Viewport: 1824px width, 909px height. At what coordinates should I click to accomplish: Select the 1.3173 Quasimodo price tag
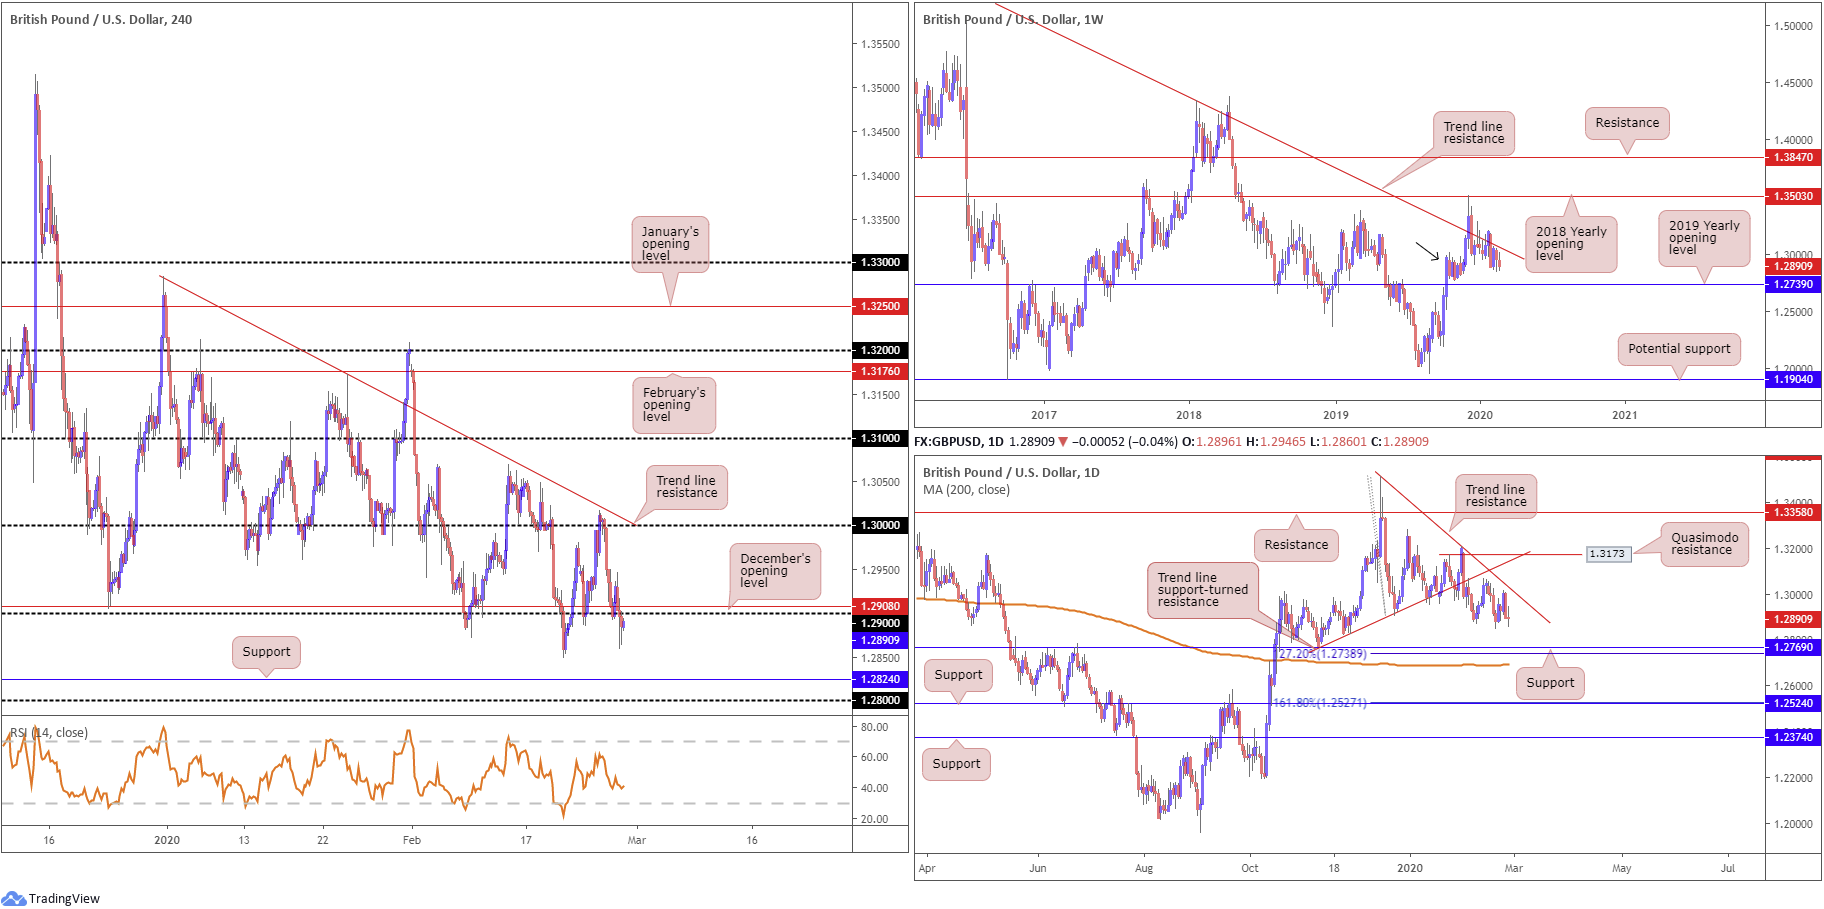click(1608, 553)
